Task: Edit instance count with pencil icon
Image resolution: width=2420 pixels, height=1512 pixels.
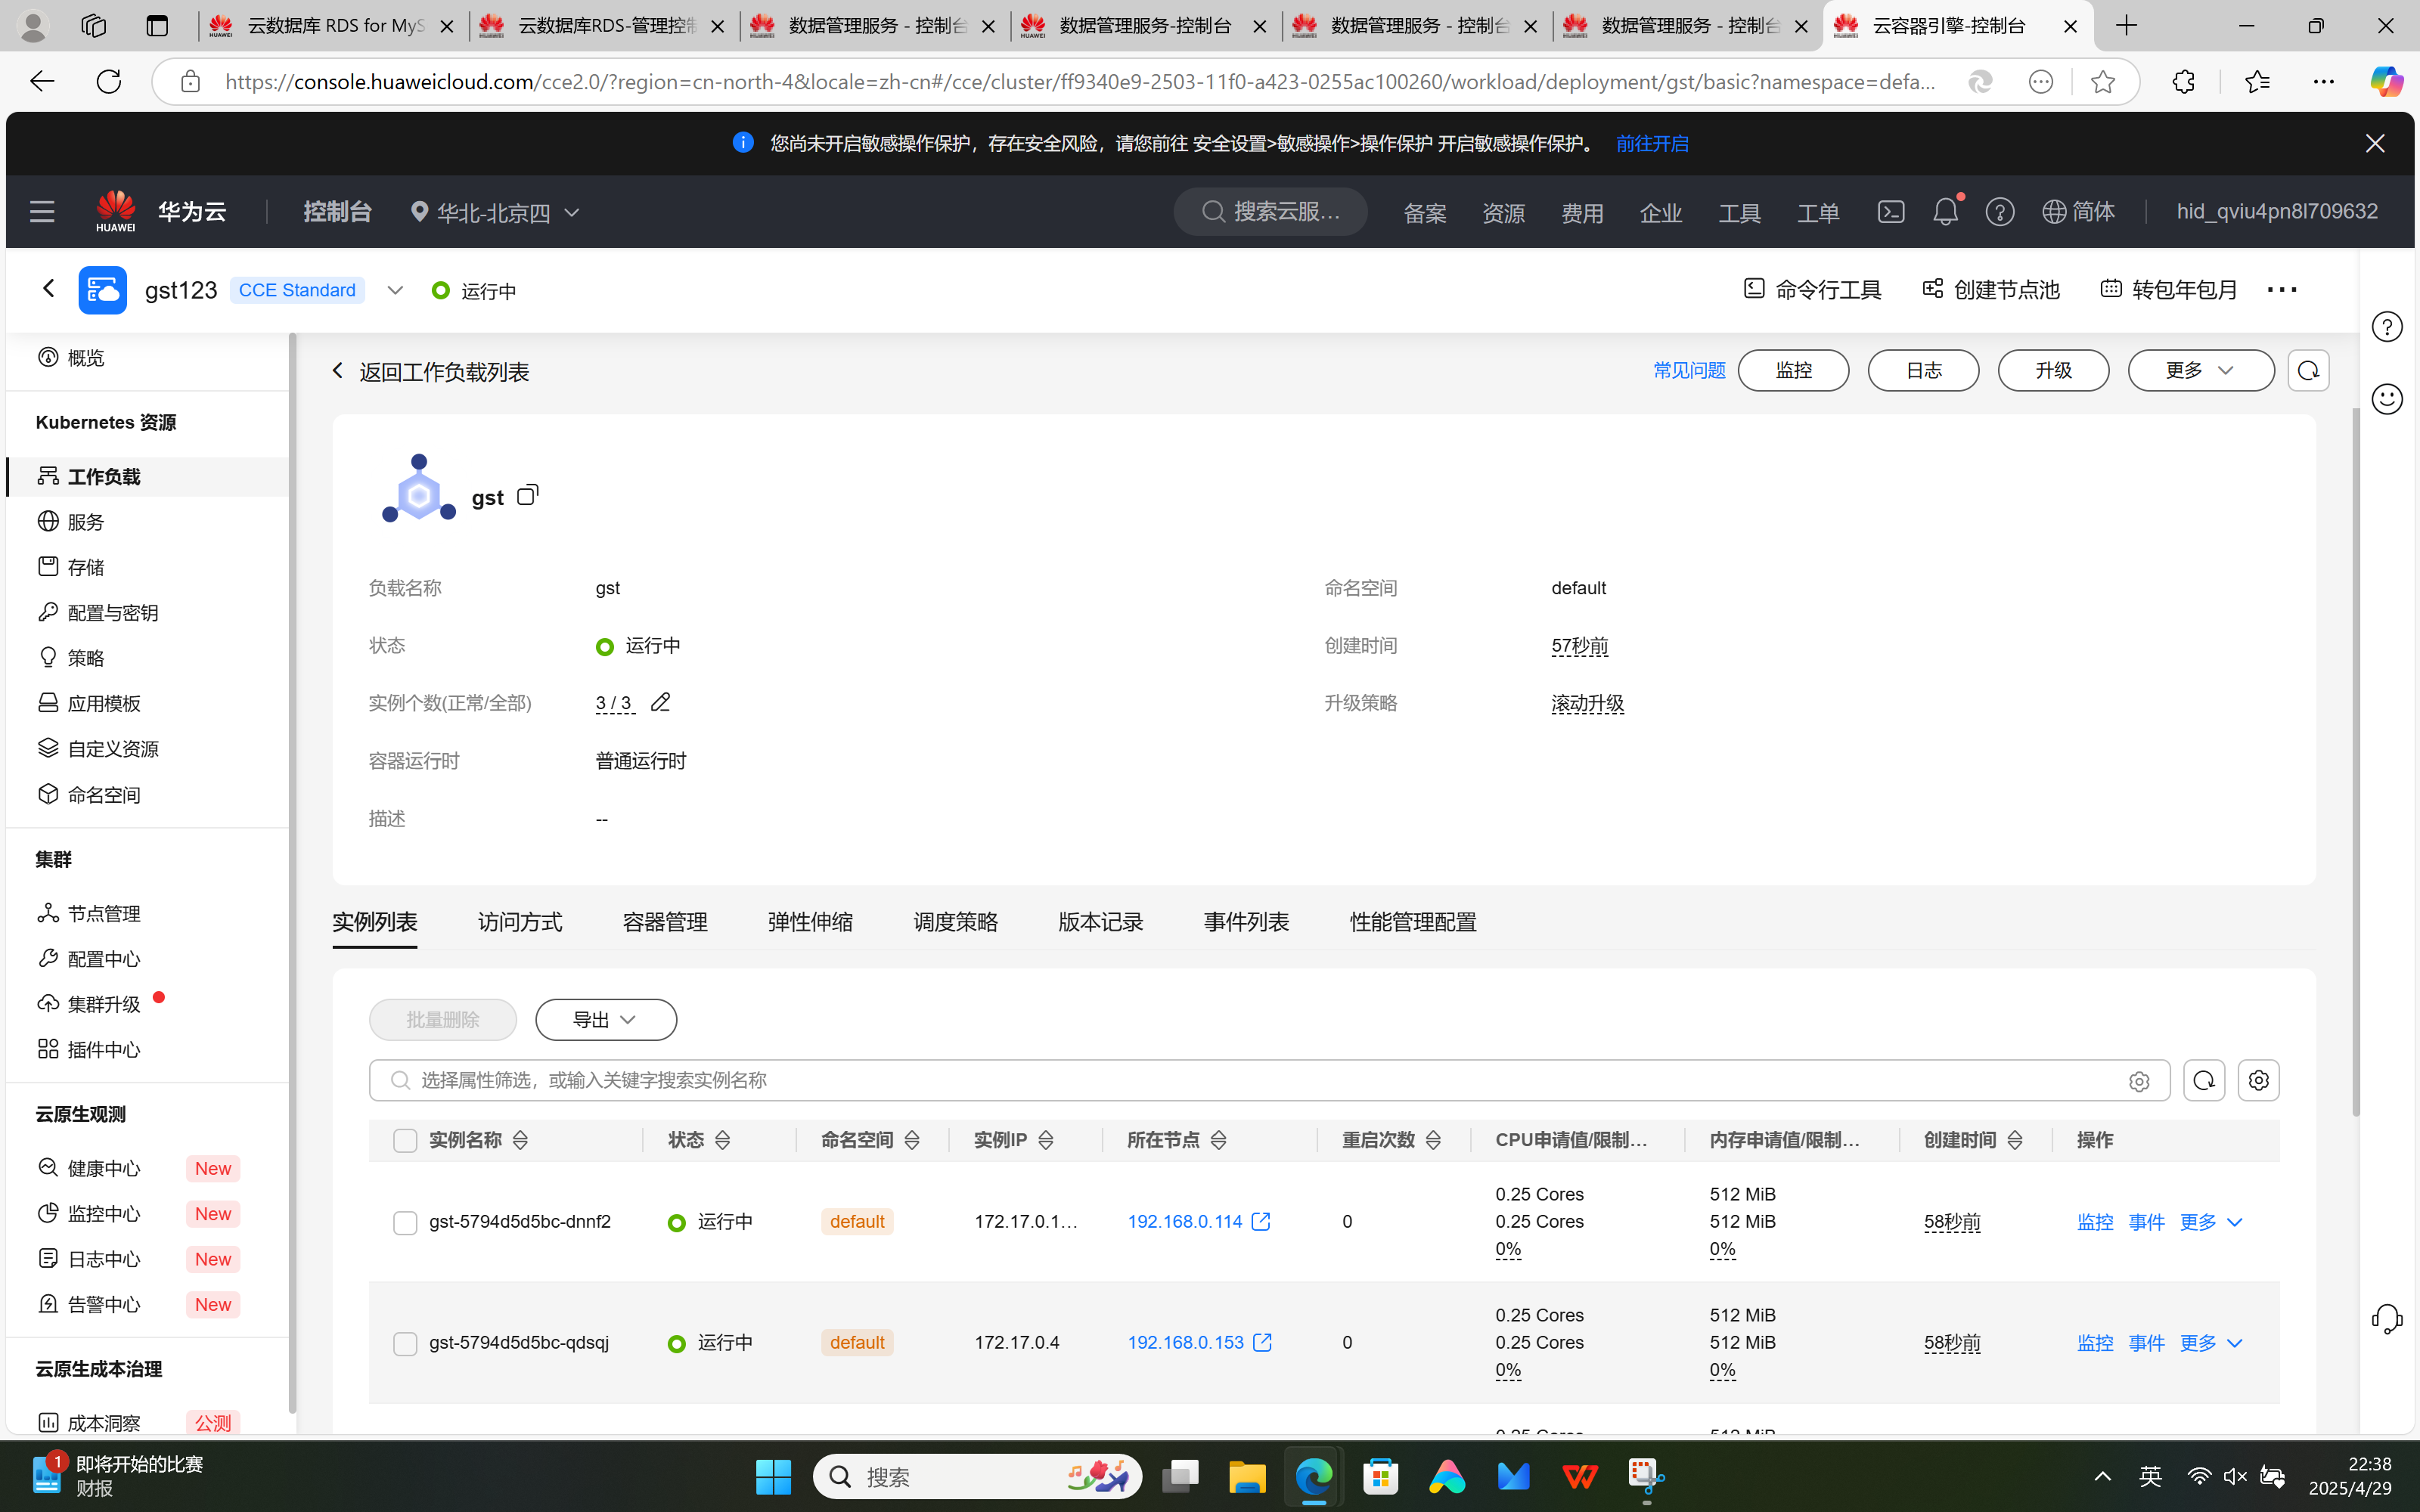Action: pyautogui.click(x=660, y=703)
